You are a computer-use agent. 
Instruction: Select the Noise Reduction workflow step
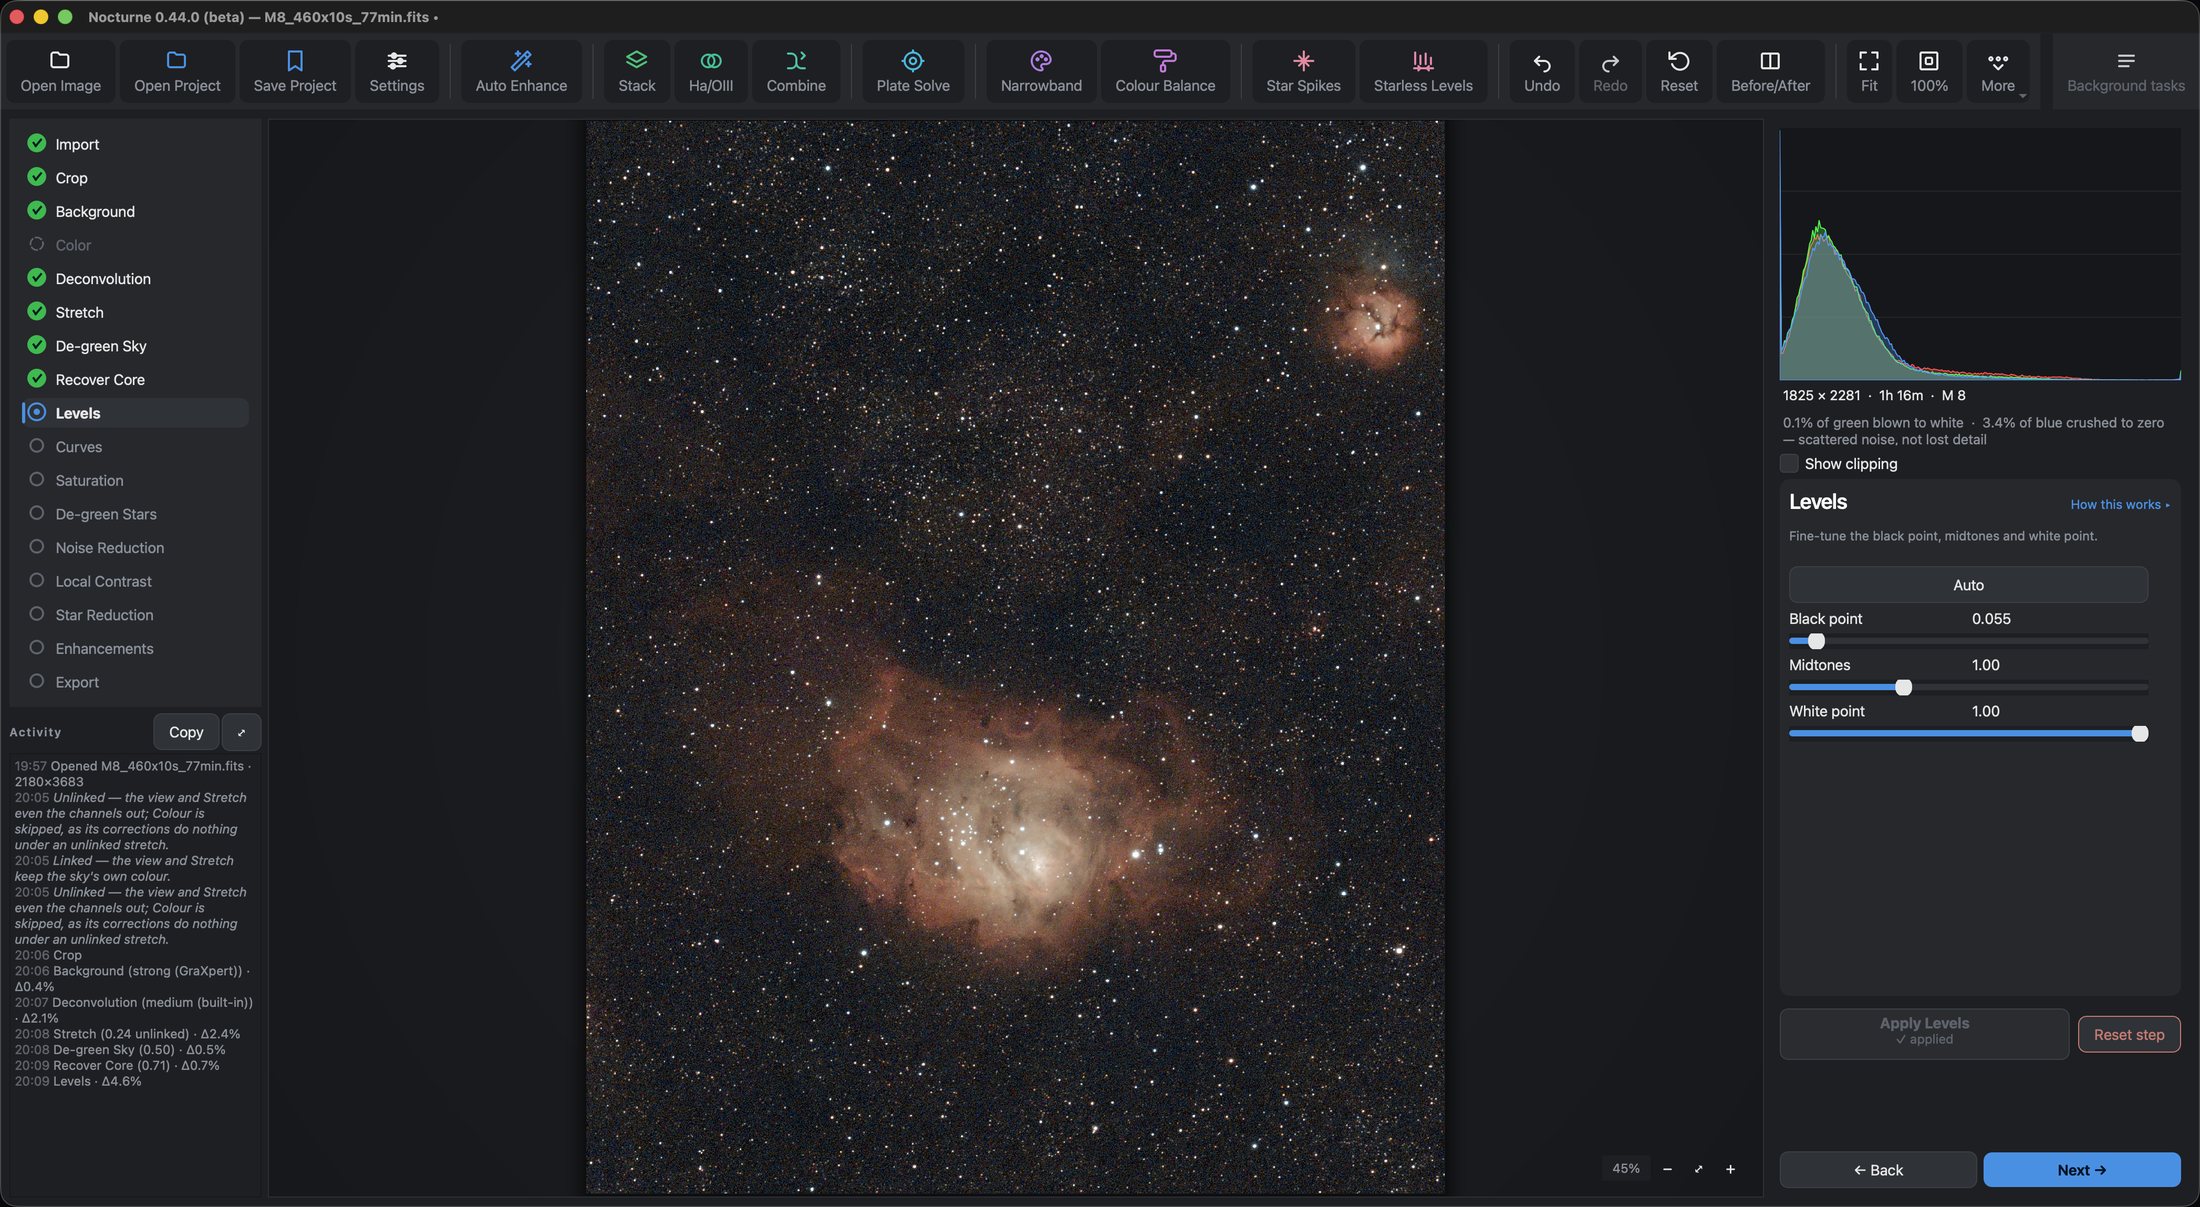[135, 548]
